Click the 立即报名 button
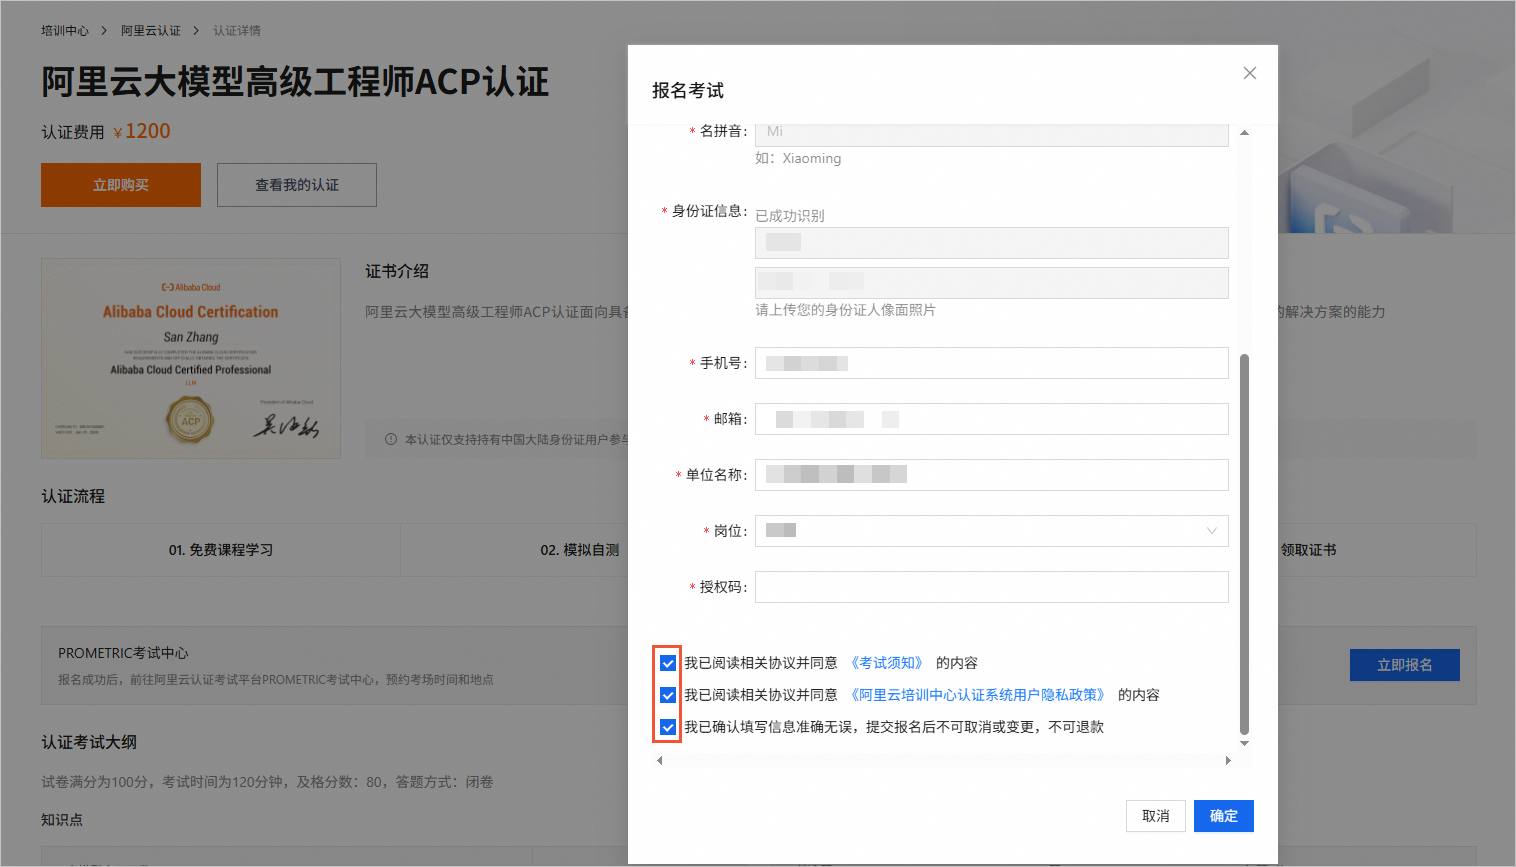The image size is (1516, 867). pos(1404,665)
